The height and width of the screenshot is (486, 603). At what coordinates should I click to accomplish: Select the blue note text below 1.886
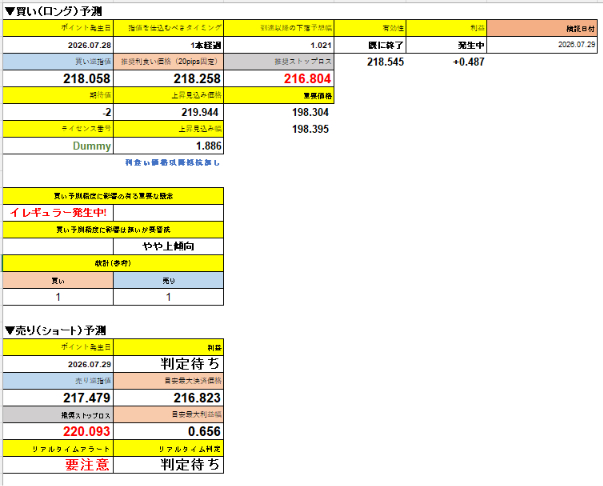point(172,163)
